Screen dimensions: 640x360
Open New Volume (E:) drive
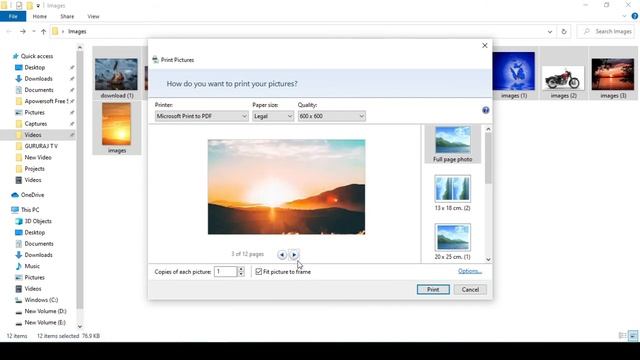45,322
